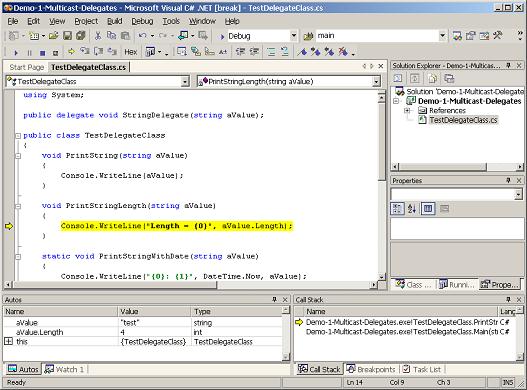The image size is (527, 390).
Task: Open the TestDelegateClass types dropdown
Action: click(185, 81)
